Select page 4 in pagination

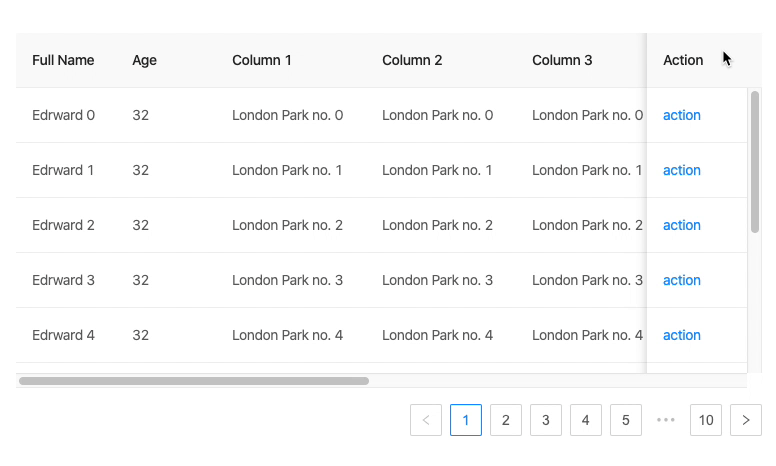[586, 420]
